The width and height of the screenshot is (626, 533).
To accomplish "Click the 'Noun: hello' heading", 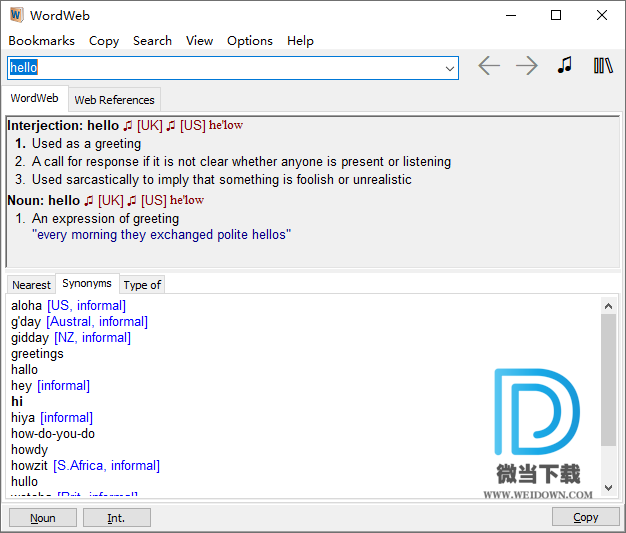I will (x=44, y=200).
